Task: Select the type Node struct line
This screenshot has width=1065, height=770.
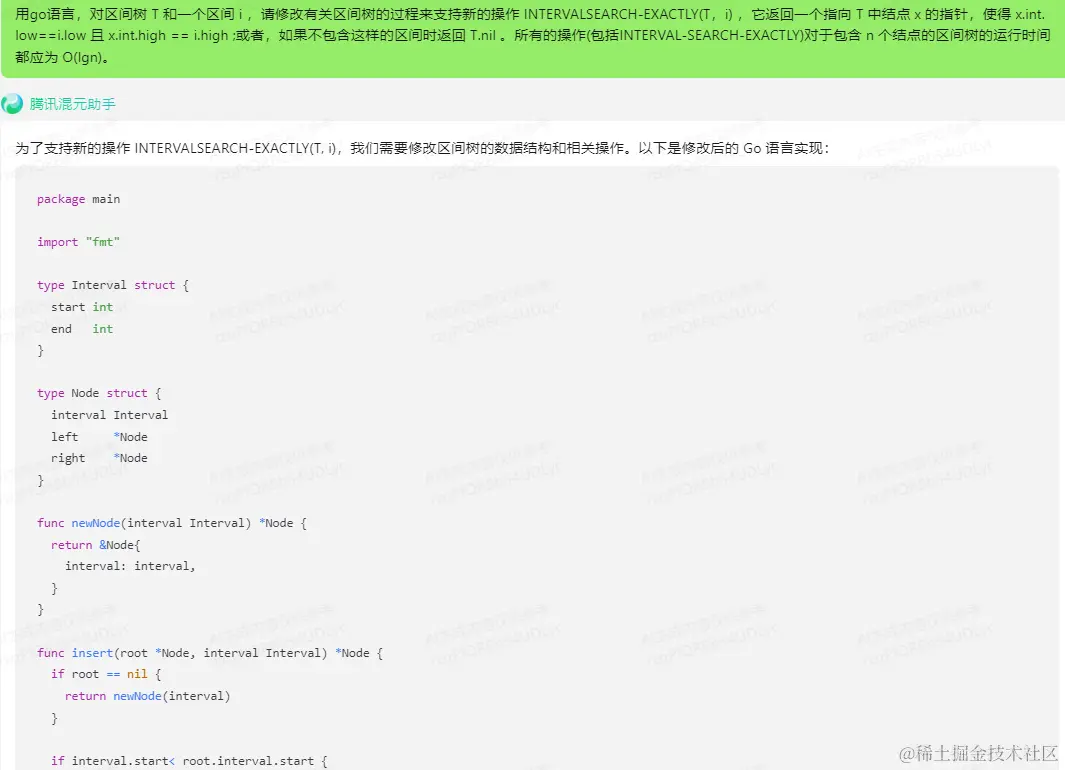Action: pyautogui.click(x=102, y=392)
